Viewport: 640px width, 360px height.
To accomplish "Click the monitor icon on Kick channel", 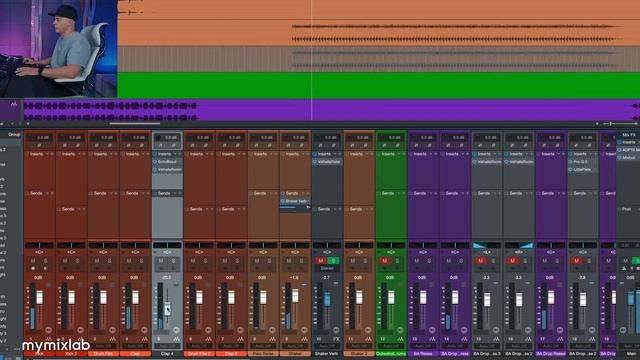I will (45, 268).
